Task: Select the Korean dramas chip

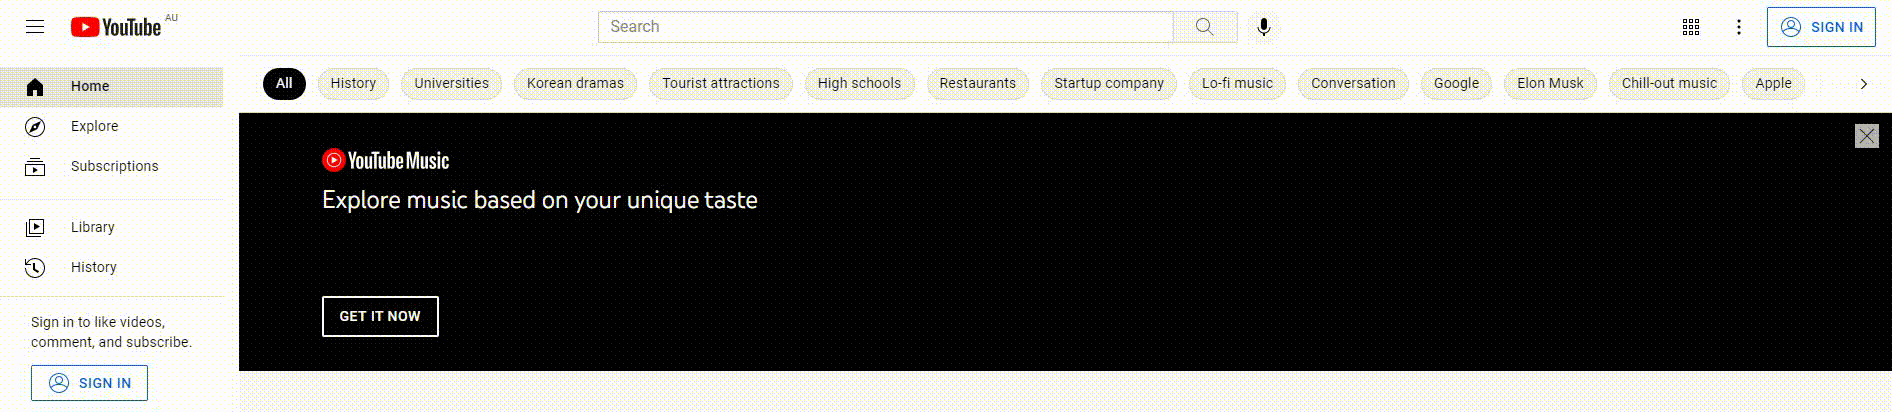Action: [575, 84]
